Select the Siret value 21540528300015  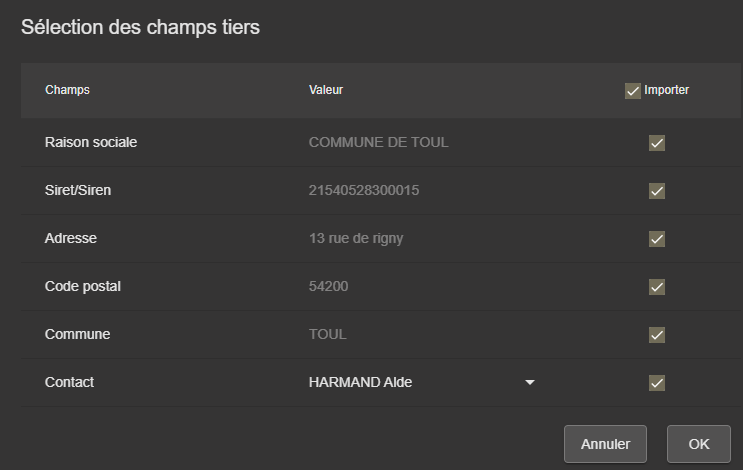tap(363, 190)
